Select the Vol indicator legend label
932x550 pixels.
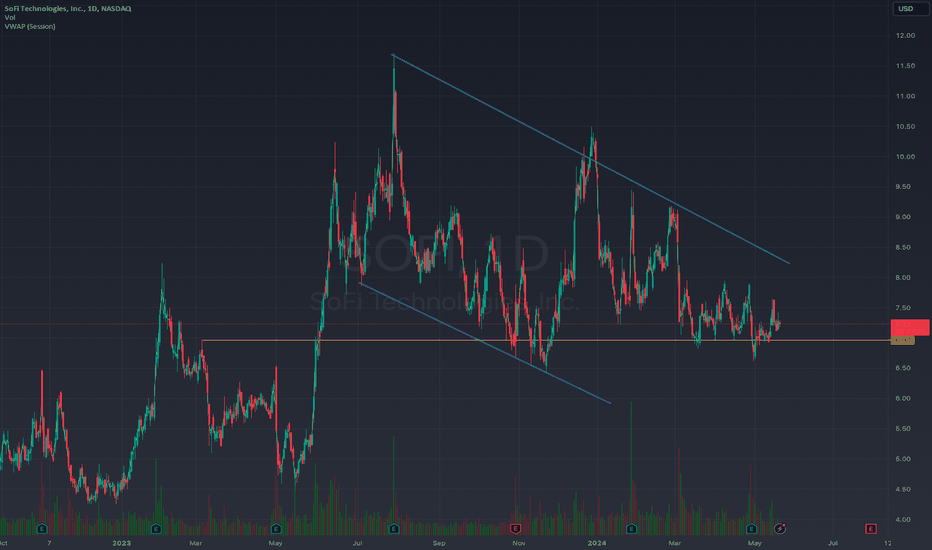click(x=10, y=17)
